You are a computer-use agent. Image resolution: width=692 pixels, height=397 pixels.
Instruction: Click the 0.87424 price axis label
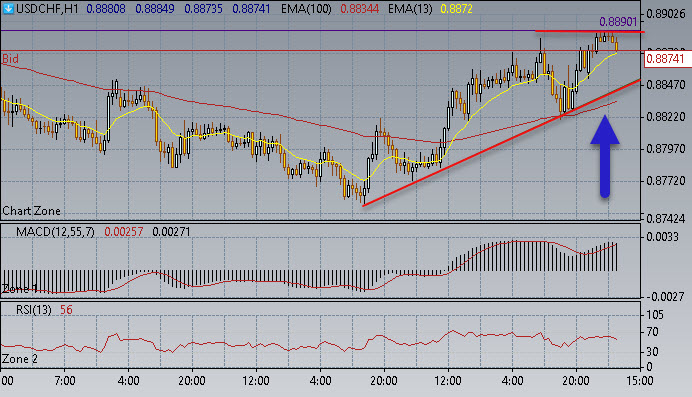click(x=666, y=218)
